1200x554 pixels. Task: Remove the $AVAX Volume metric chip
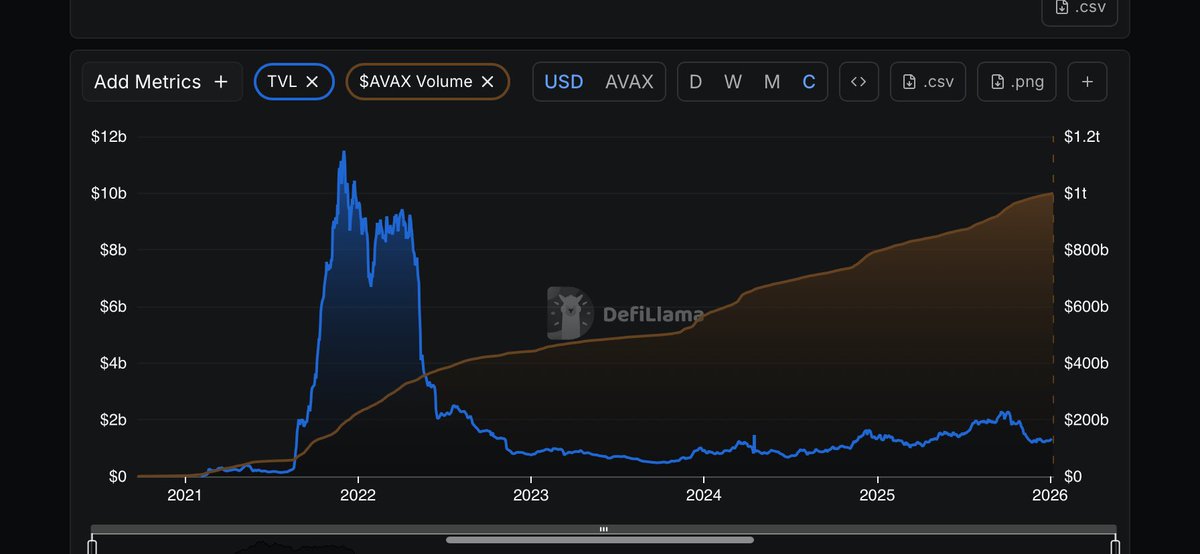pos(488,82)
